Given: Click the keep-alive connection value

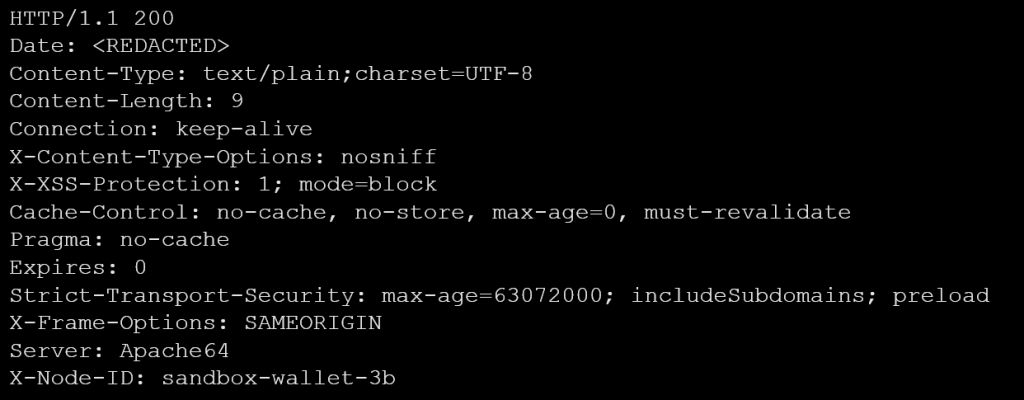Looking at the screenshot, I should tap(244, 129).
